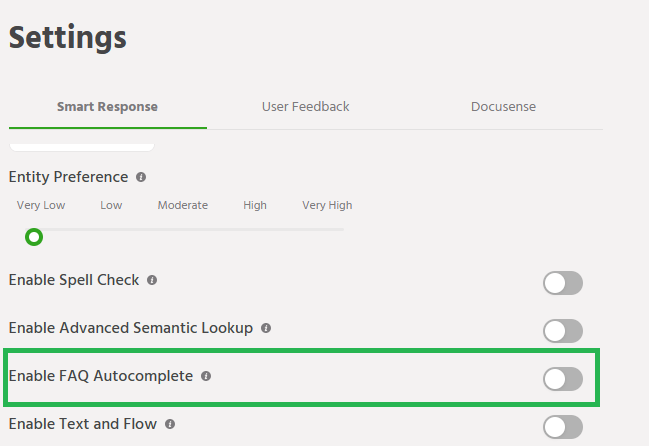Click the Very Low slider label
Viewport: 649px width, 446px height.
[40, 205]
